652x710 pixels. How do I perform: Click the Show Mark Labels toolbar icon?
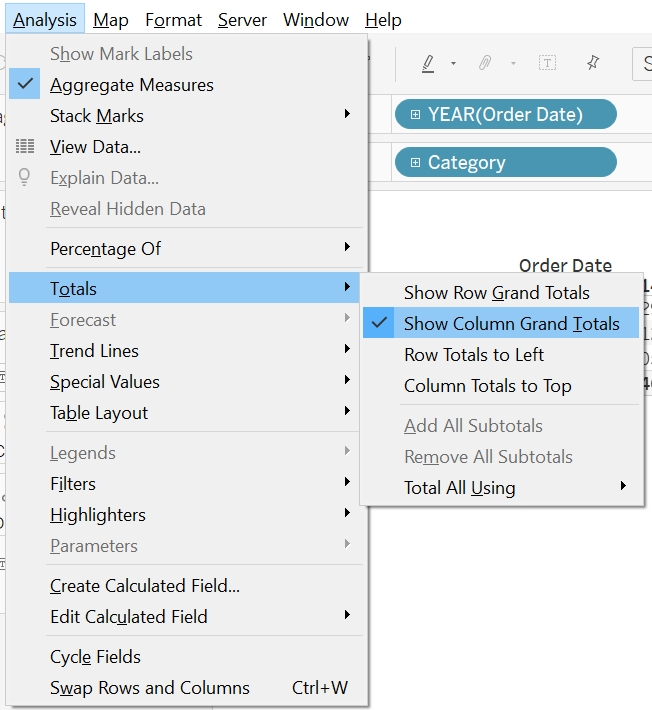point(547,63)
